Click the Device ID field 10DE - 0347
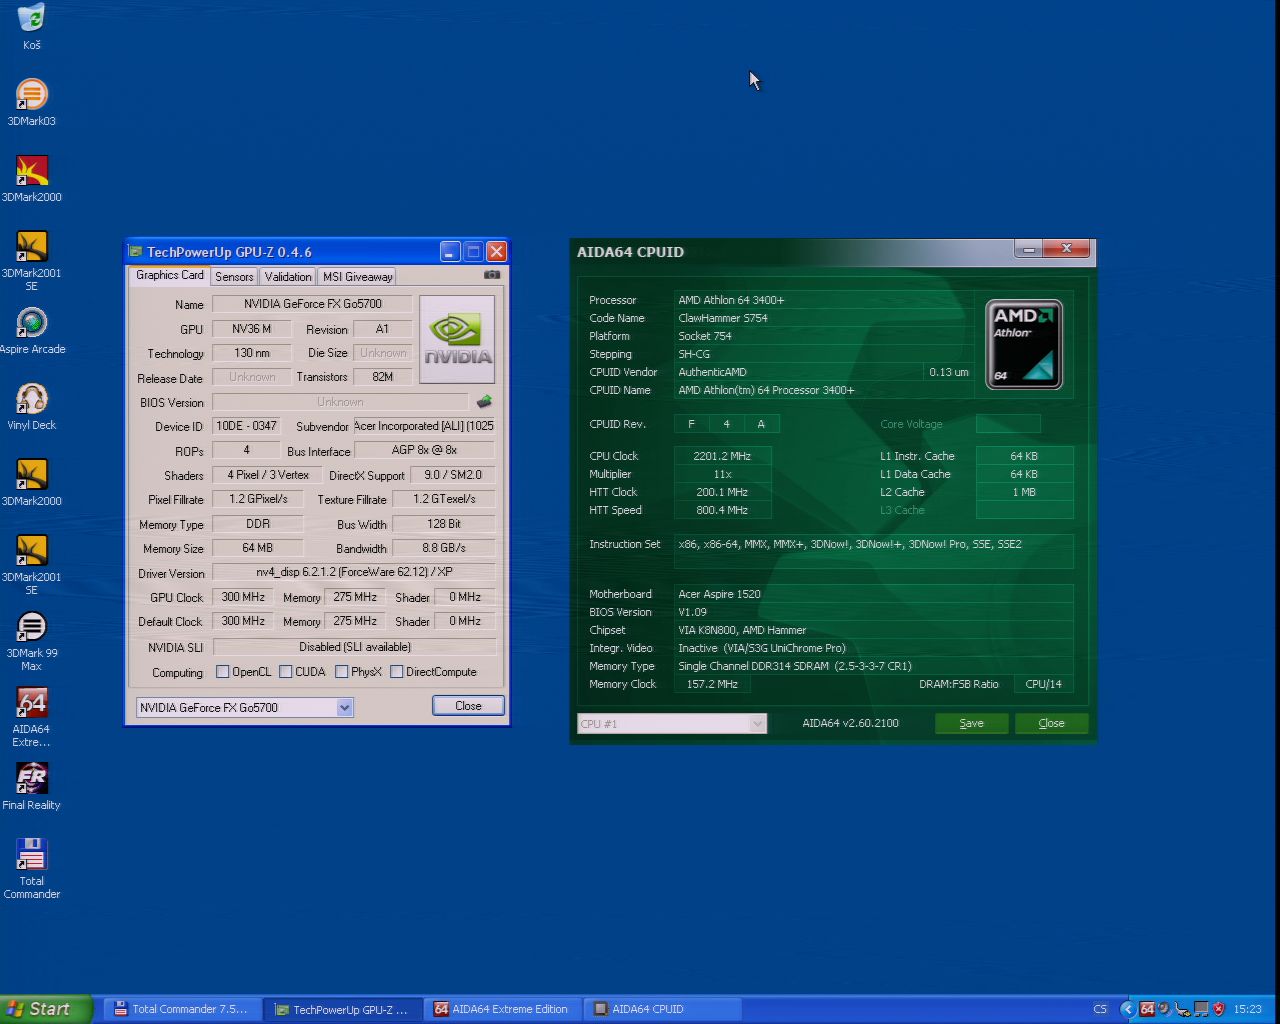1280x1024 pixels. coord(246,426)
